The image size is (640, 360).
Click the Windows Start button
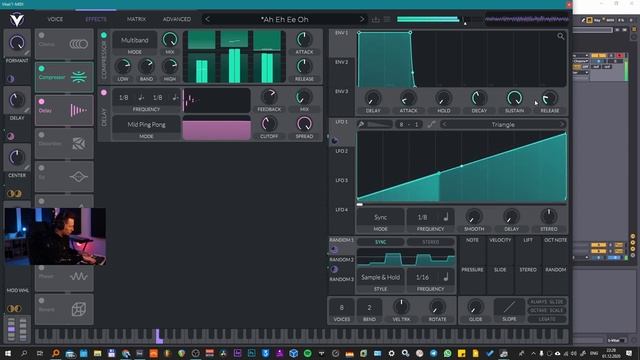8,353
